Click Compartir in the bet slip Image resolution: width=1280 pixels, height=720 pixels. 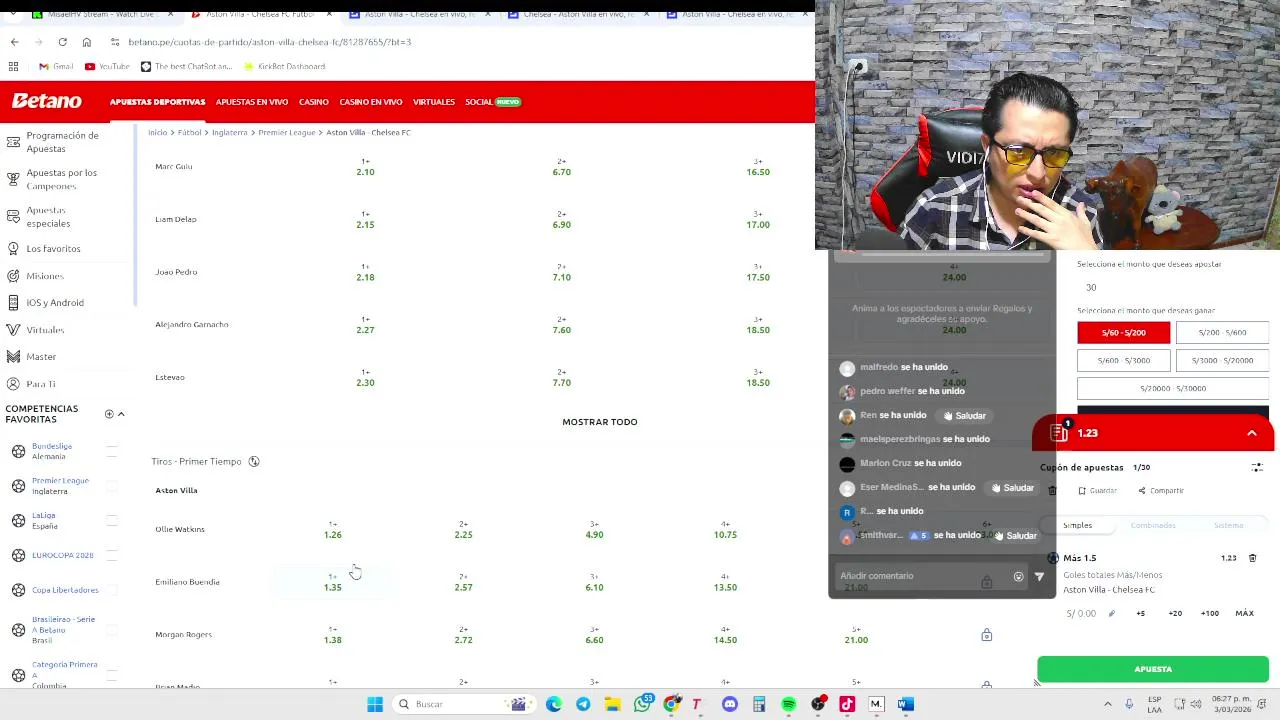[x=1161, y=491]
